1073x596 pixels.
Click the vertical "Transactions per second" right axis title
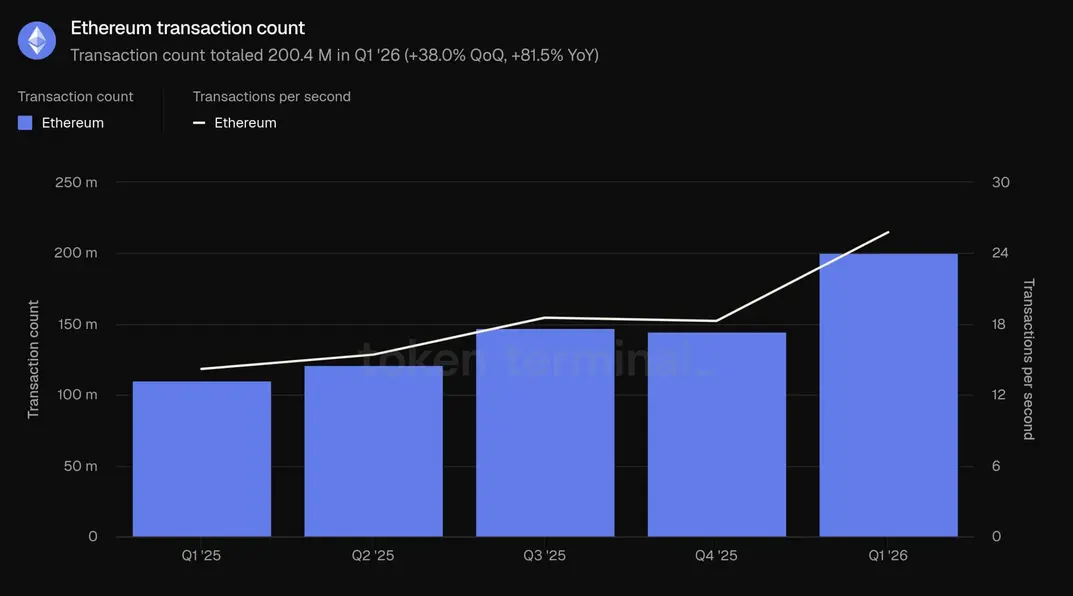point(1029,359)
